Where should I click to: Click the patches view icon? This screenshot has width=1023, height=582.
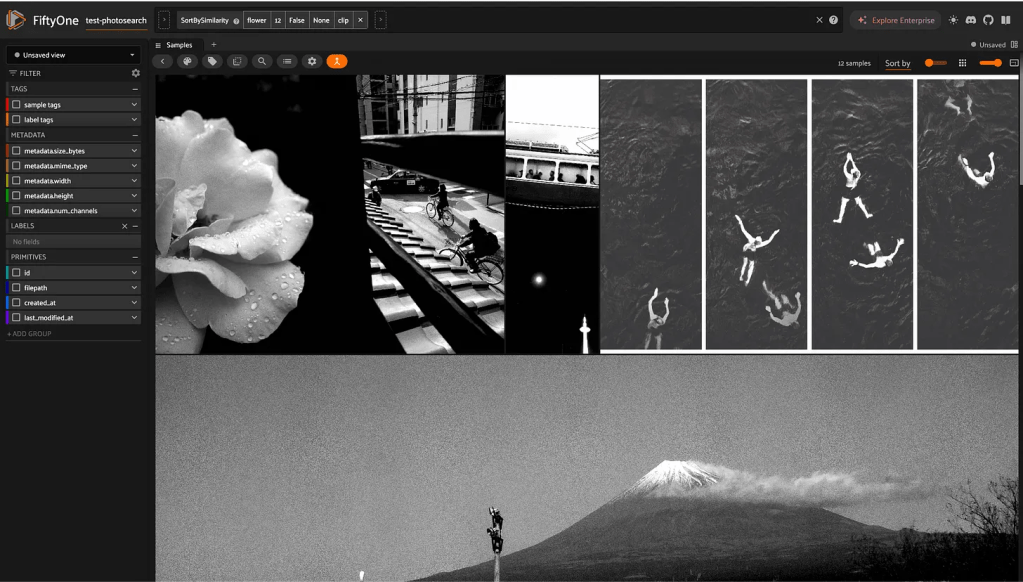pos(237,61)
